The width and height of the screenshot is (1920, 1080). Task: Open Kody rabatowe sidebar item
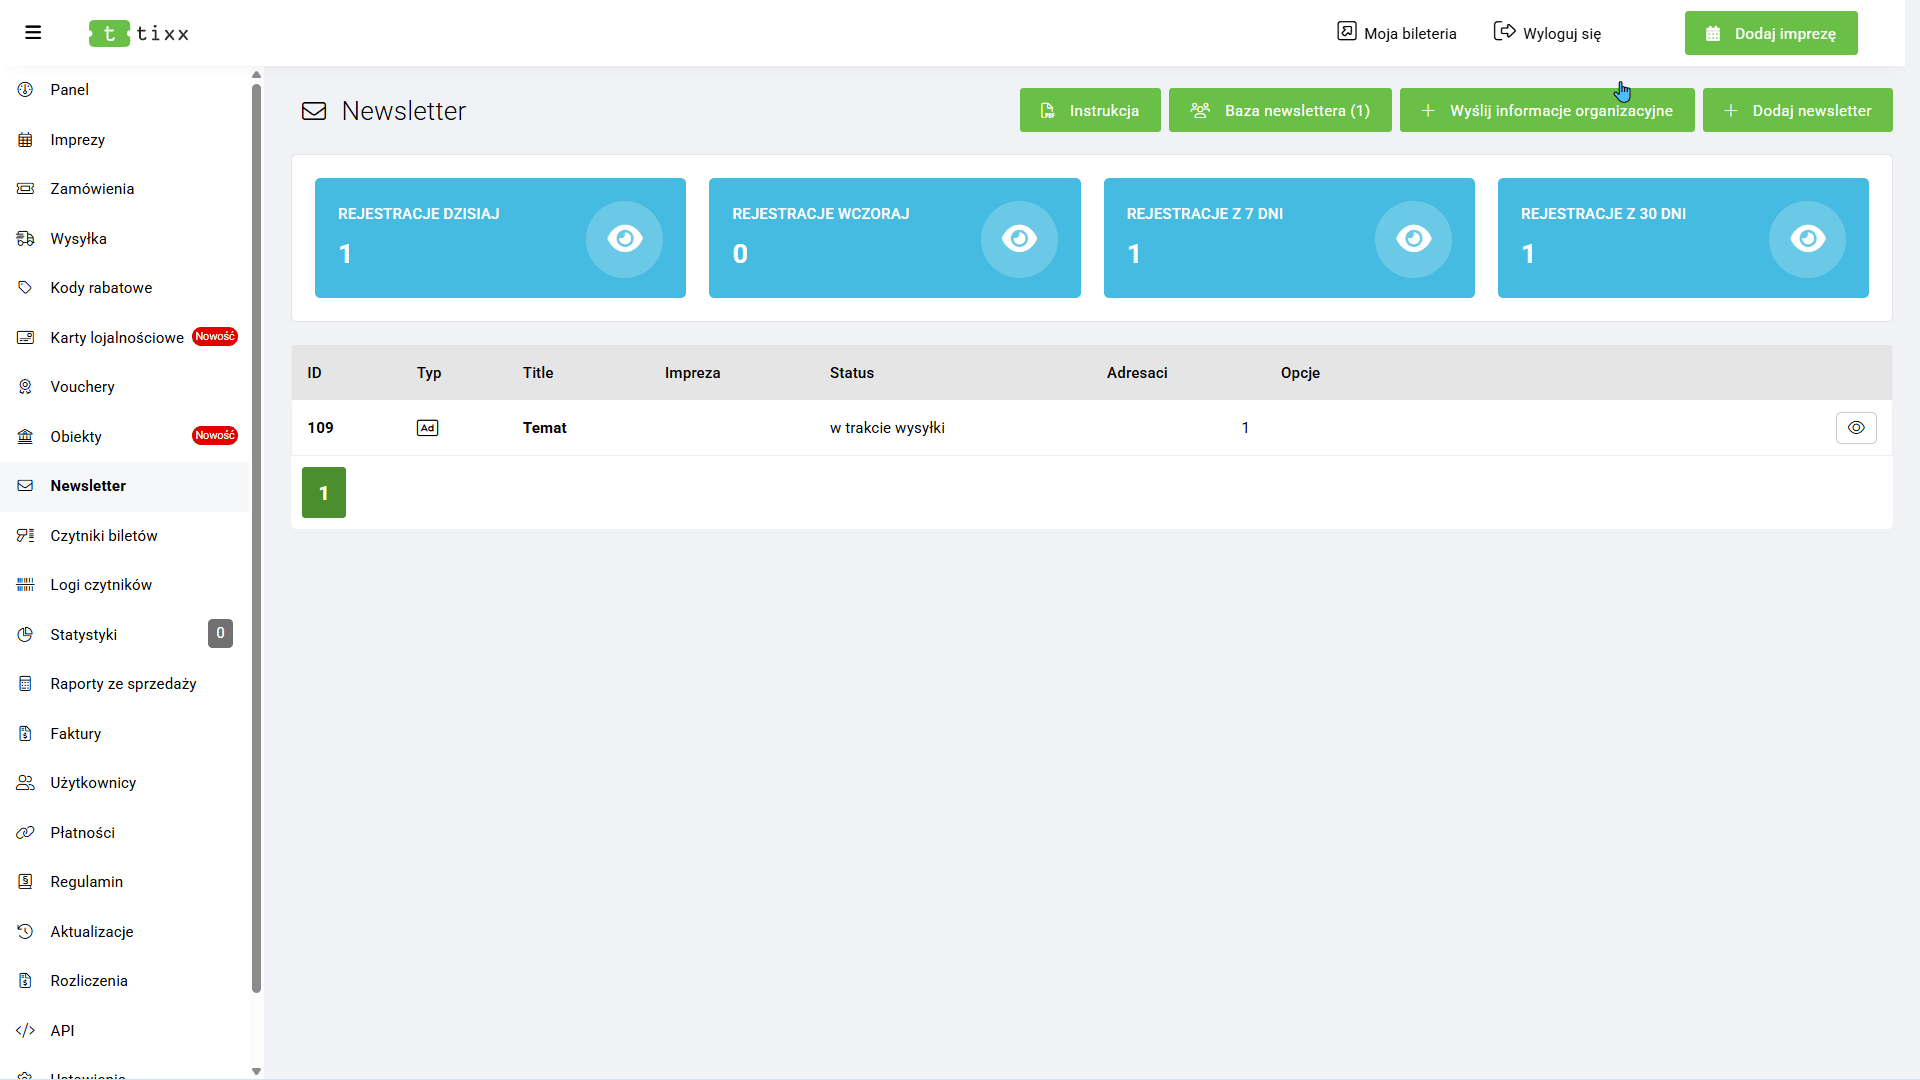pos(101,288)
